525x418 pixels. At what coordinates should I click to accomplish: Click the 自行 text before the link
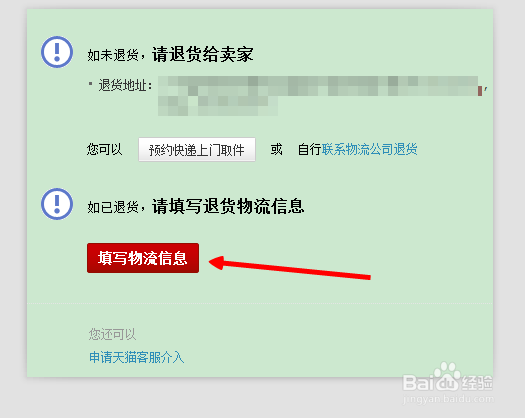[x=310, y=149]
